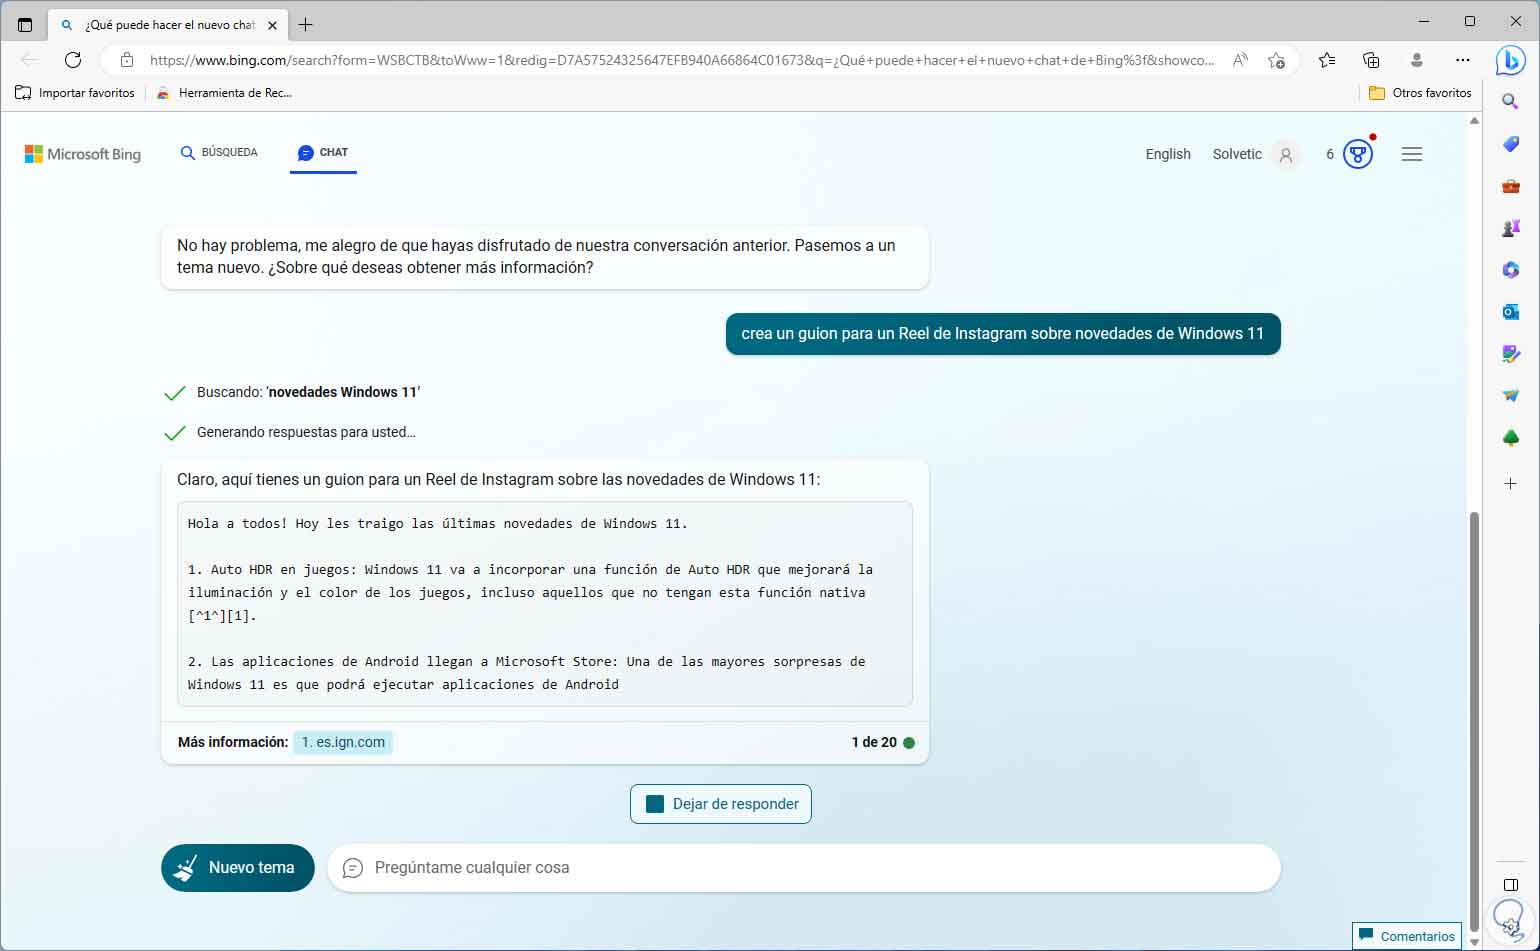Click the Solvetic account avatar

coord(1286,155)
